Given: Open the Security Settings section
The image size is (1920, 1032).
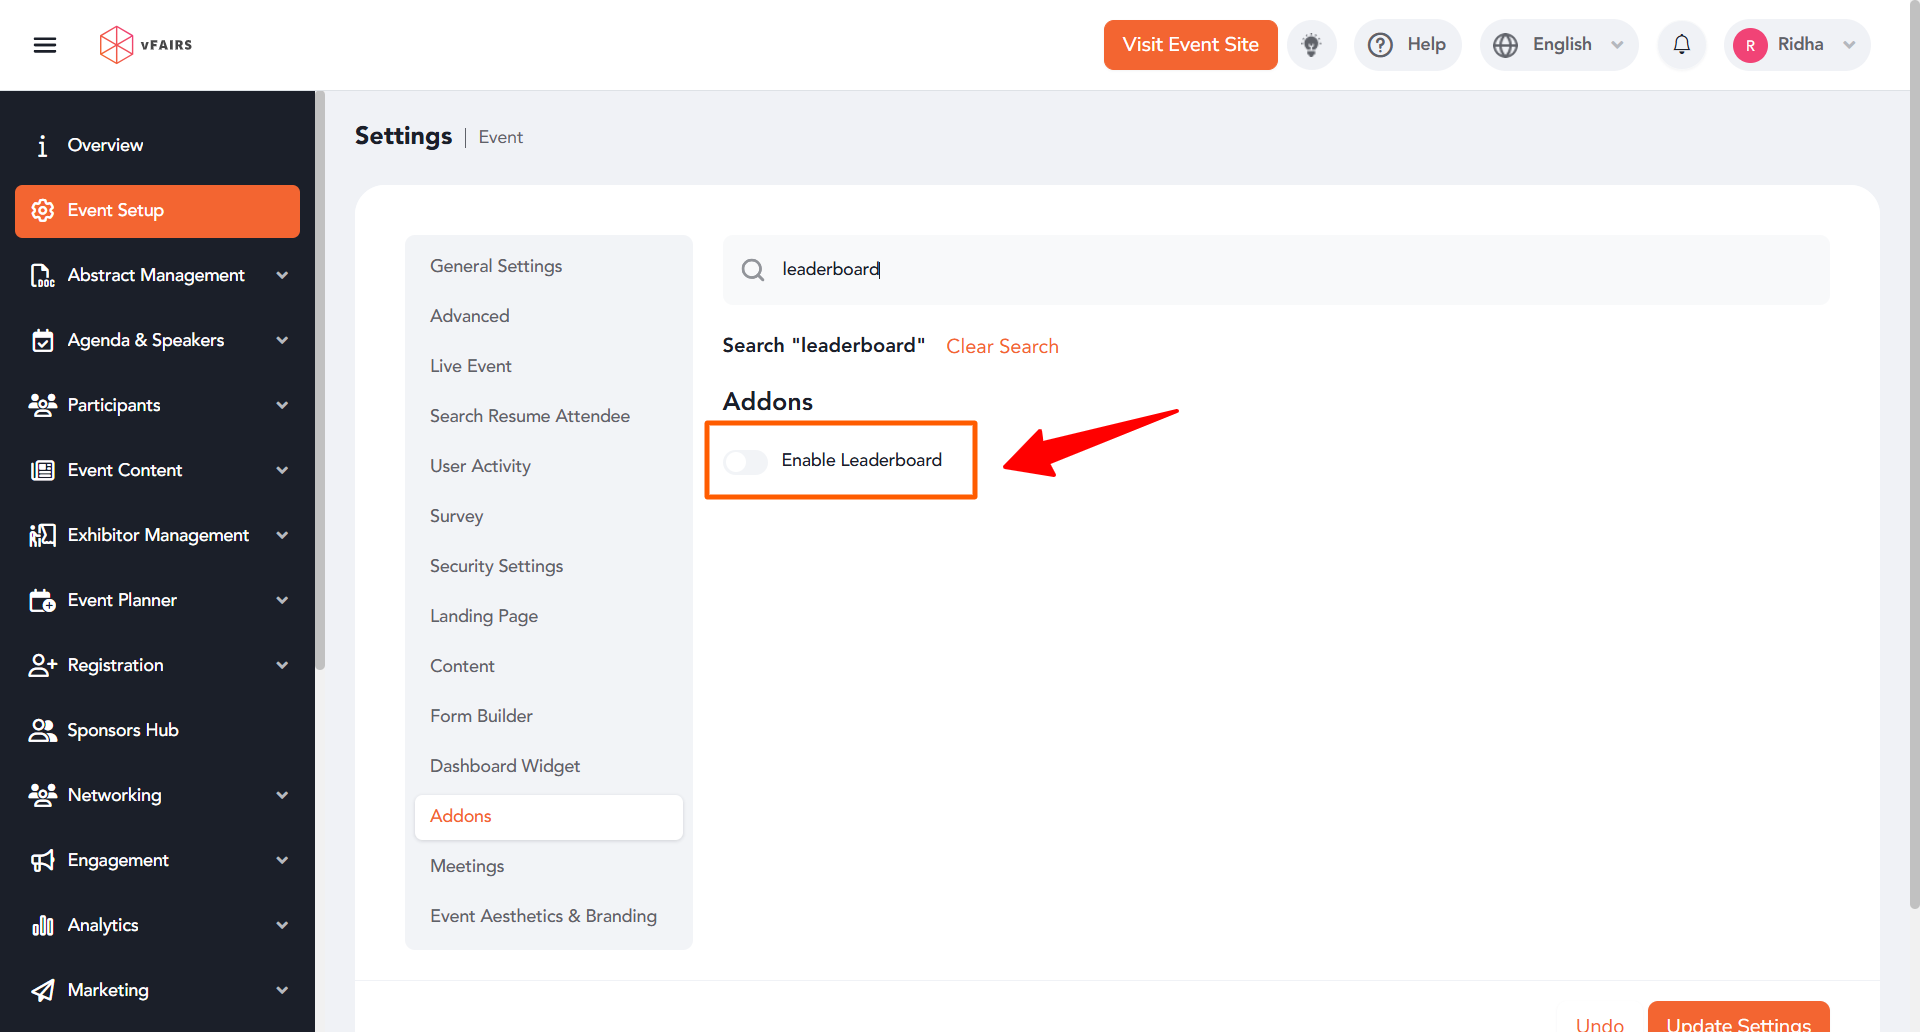Looking at the screenshot, I should [x=496, y=566].
